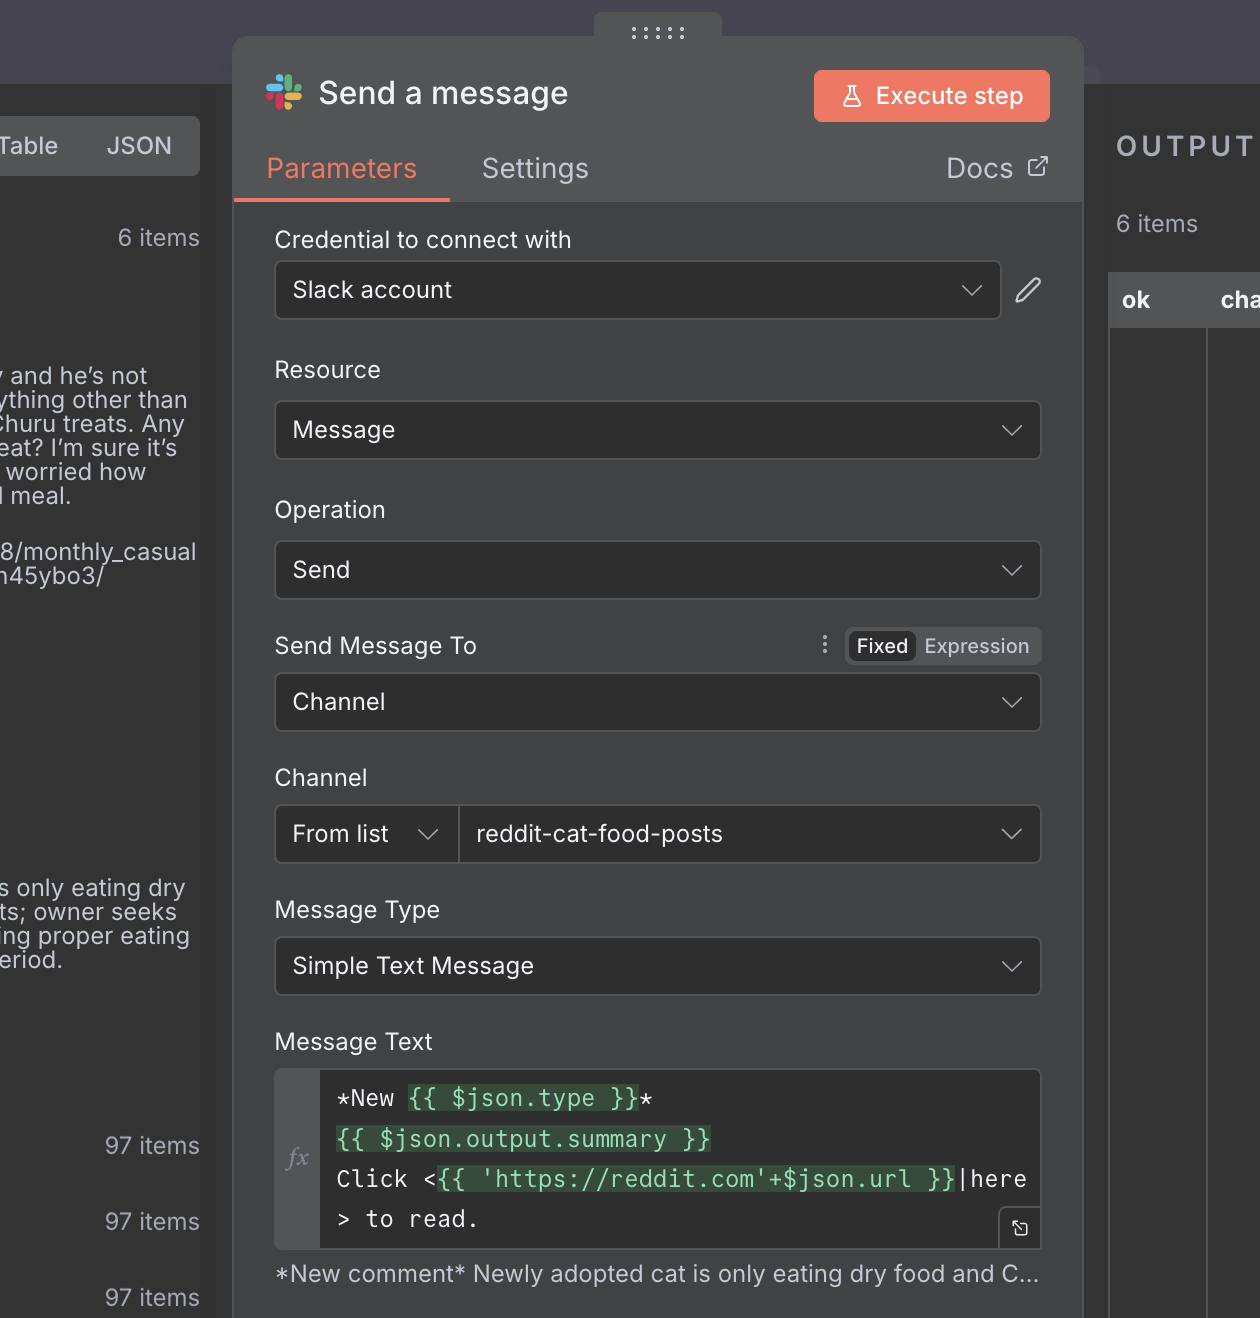Switch Send Message To to Expression mode
The image size is (1260, 1318).
[976, 646]
